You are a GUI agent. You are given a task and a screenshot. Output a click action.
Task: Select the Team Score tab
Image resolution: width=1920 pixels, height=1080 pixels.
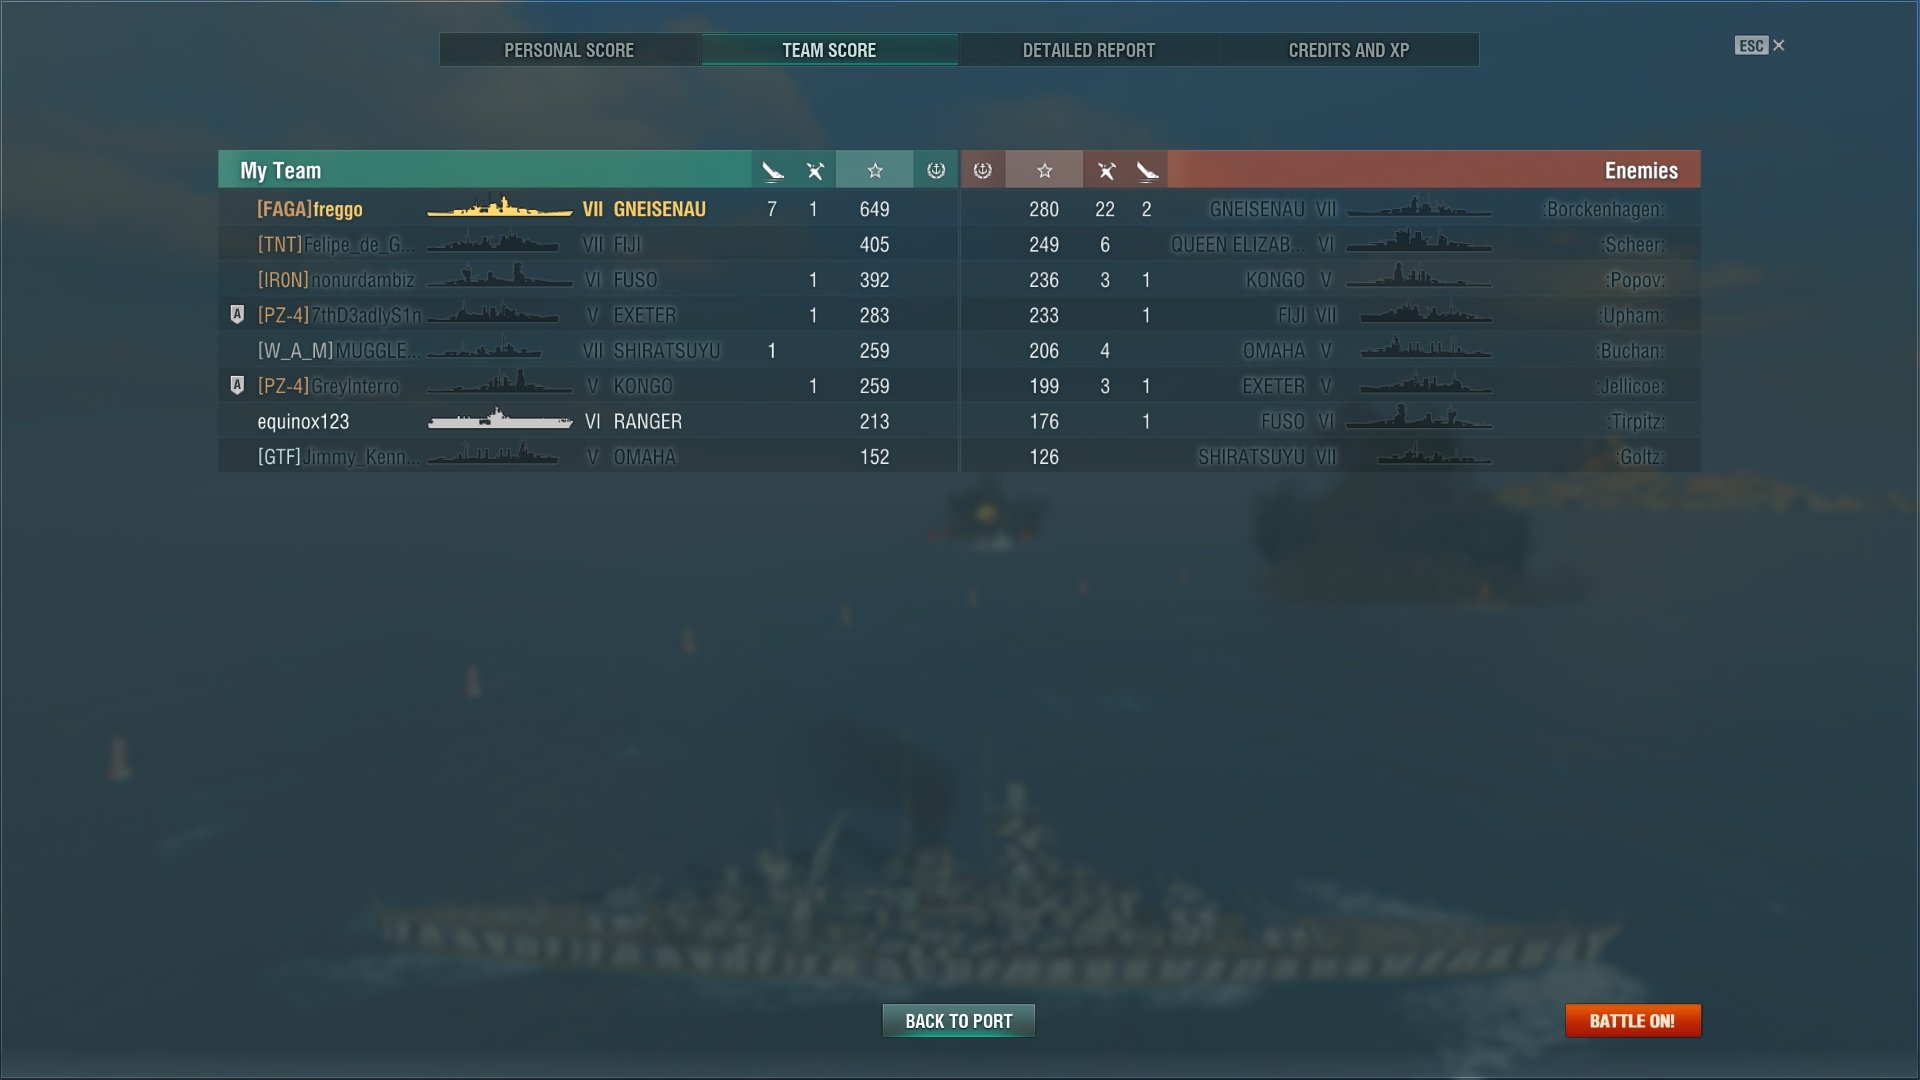[x=829, y=50]
